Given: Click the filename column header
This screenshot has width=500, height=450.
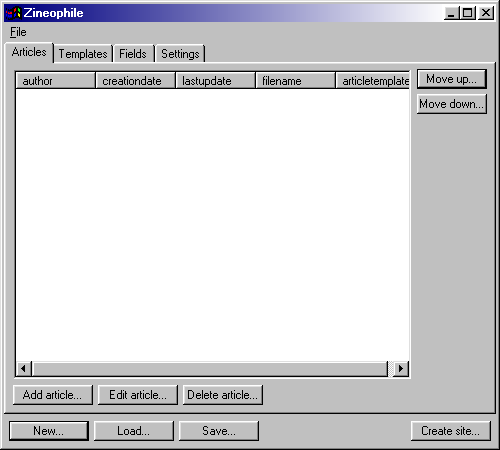Looking at the screenshot, I should coord(295,81).
